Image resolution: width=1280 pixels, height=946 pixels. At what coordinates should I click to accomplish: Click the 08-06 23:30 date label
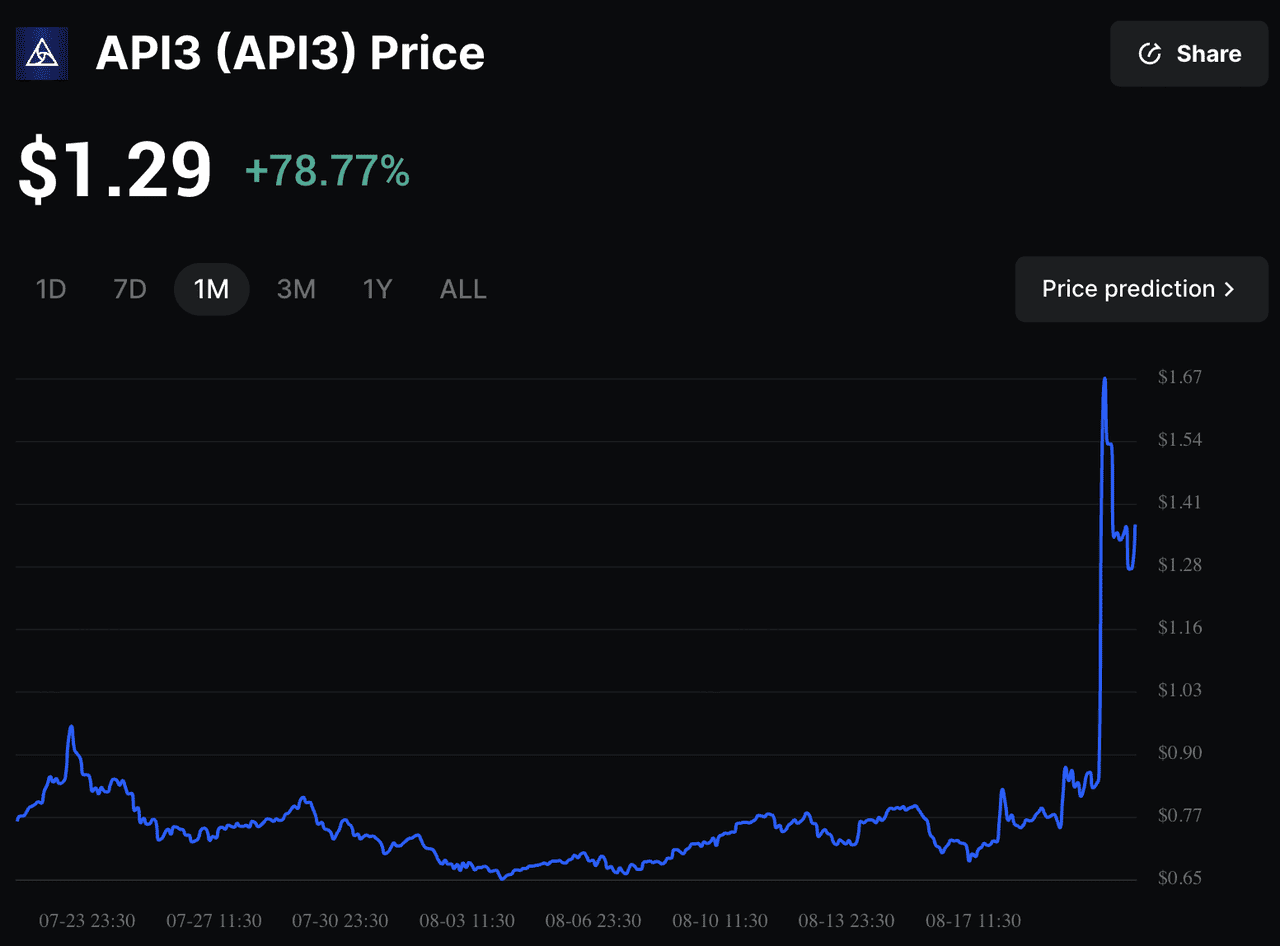tap(593, 921)
